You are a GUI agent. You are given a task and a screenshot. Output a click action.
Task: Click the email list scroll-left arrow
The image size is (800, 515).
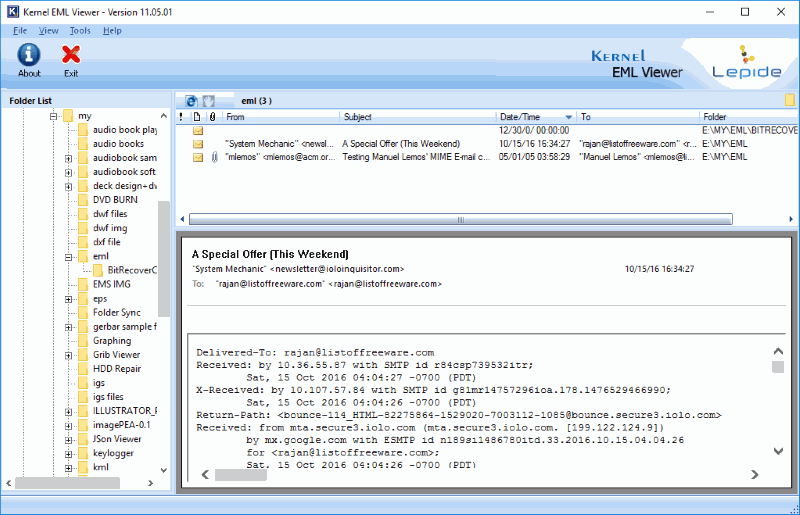point(183,219)
